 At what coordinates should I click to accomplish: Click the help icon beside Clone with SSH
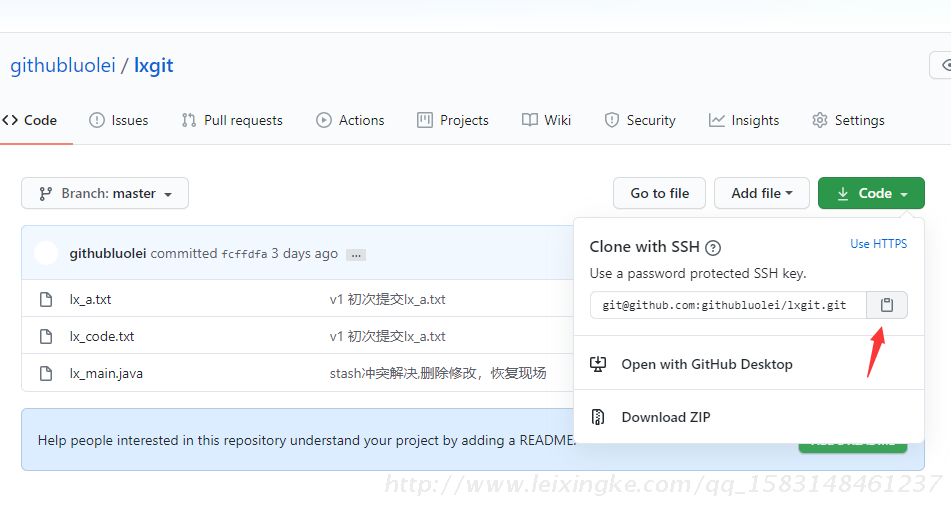[x=713, y=248]
